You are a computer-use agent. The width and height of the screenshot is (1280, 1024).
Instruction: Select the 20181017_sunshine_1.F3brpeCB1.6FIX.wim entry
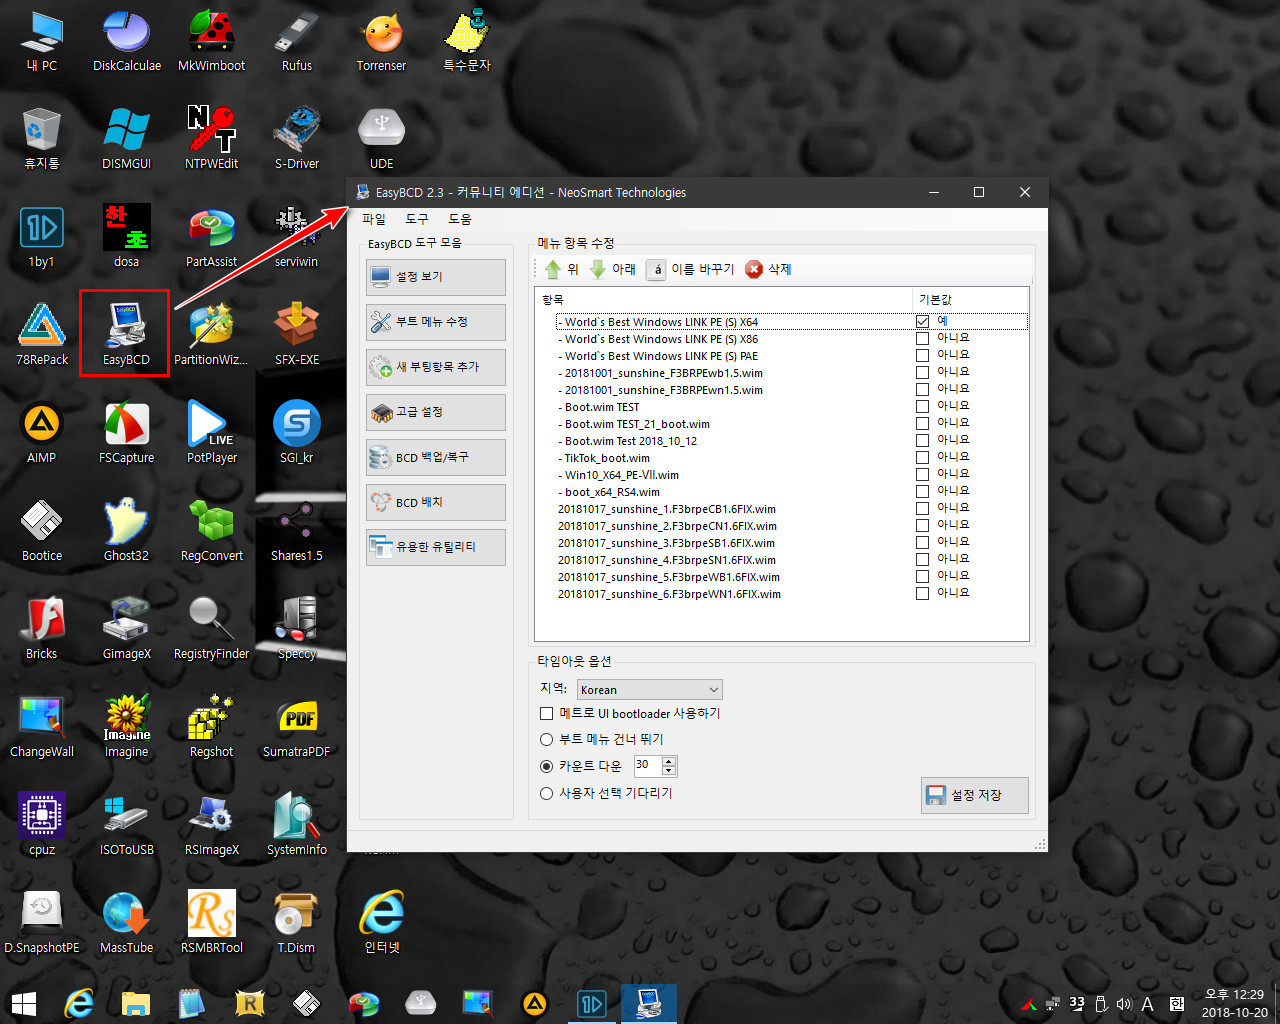667,509
